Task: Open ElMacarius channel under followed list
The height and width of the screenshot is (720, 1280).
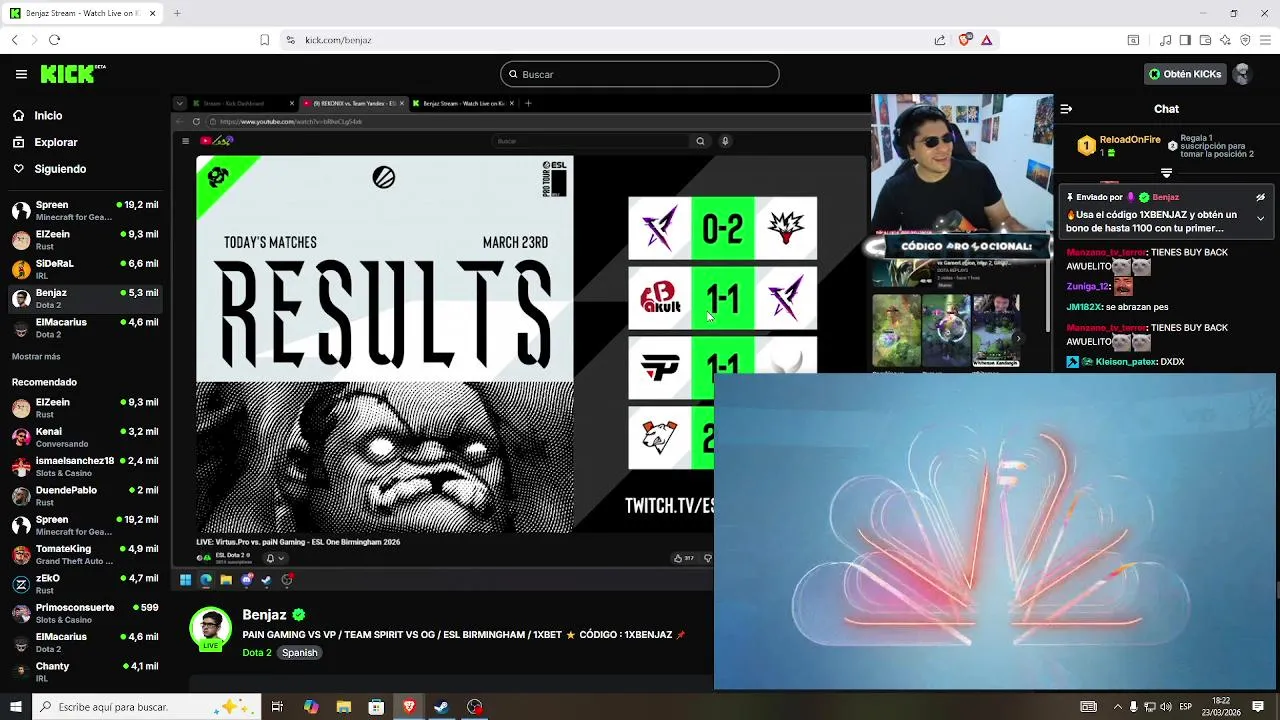Action: click(x=85, y=328)
